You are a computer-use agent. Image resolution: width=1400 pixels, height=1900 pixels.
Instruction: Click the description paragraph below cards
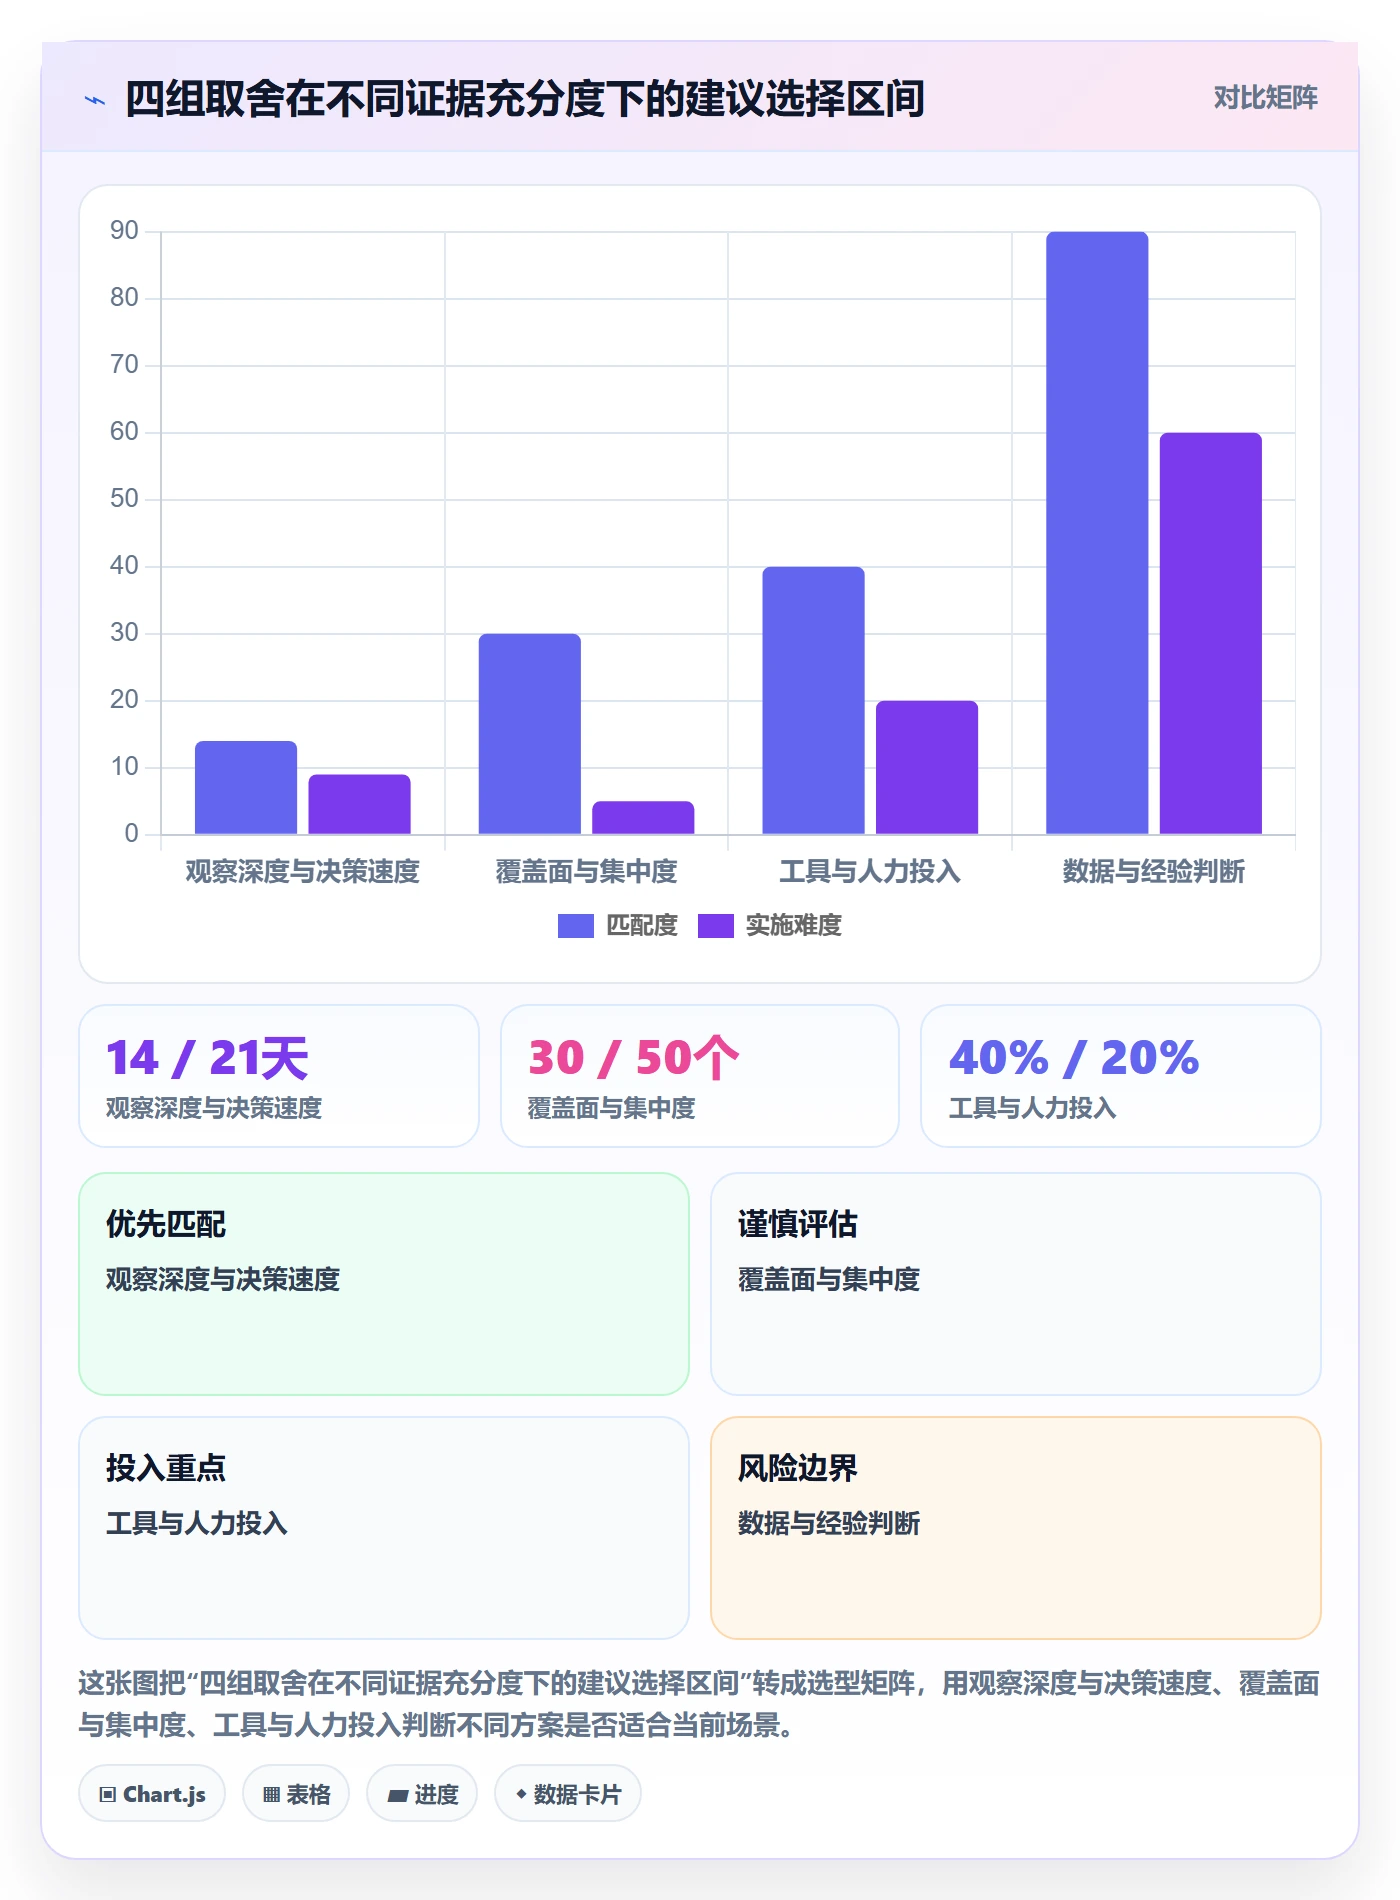pos(700,1704)
